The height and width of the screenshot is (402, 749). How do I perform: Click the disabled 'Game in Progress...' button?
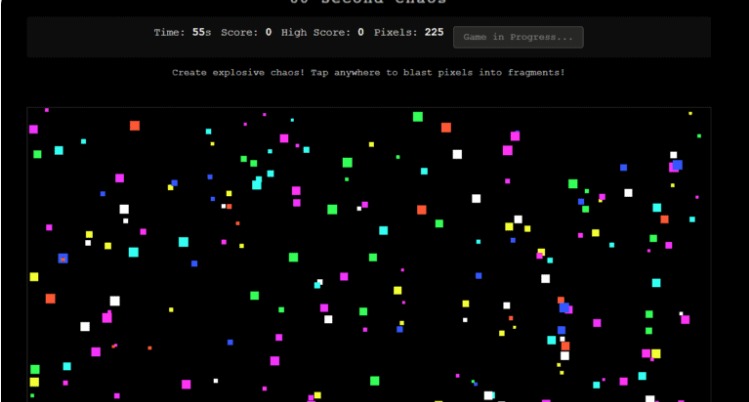[517, 37]
